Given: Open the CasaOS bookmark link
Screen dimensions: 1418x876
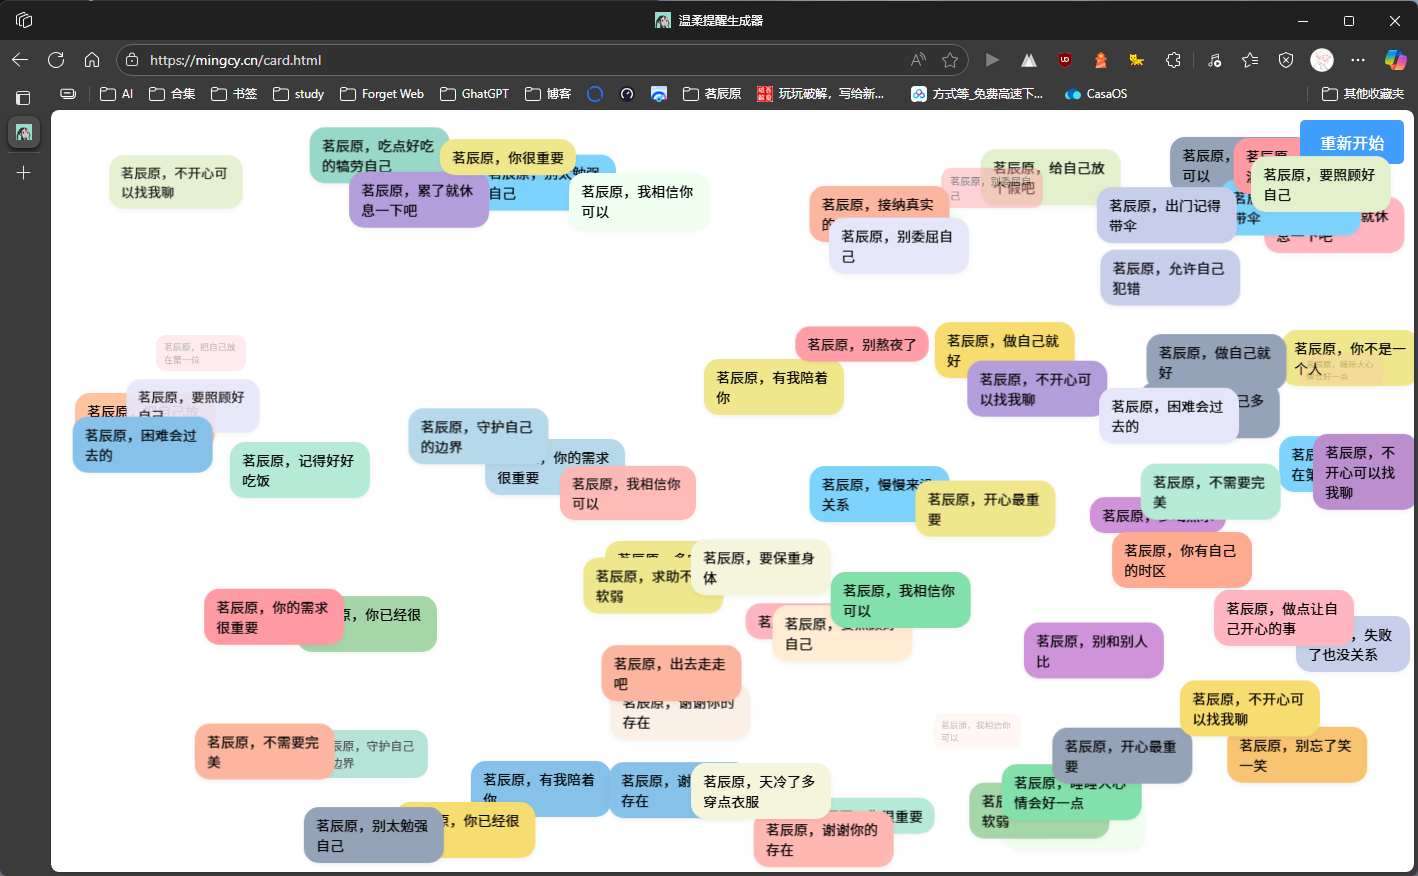Looking at the screenshot, I should (1096, 94).
